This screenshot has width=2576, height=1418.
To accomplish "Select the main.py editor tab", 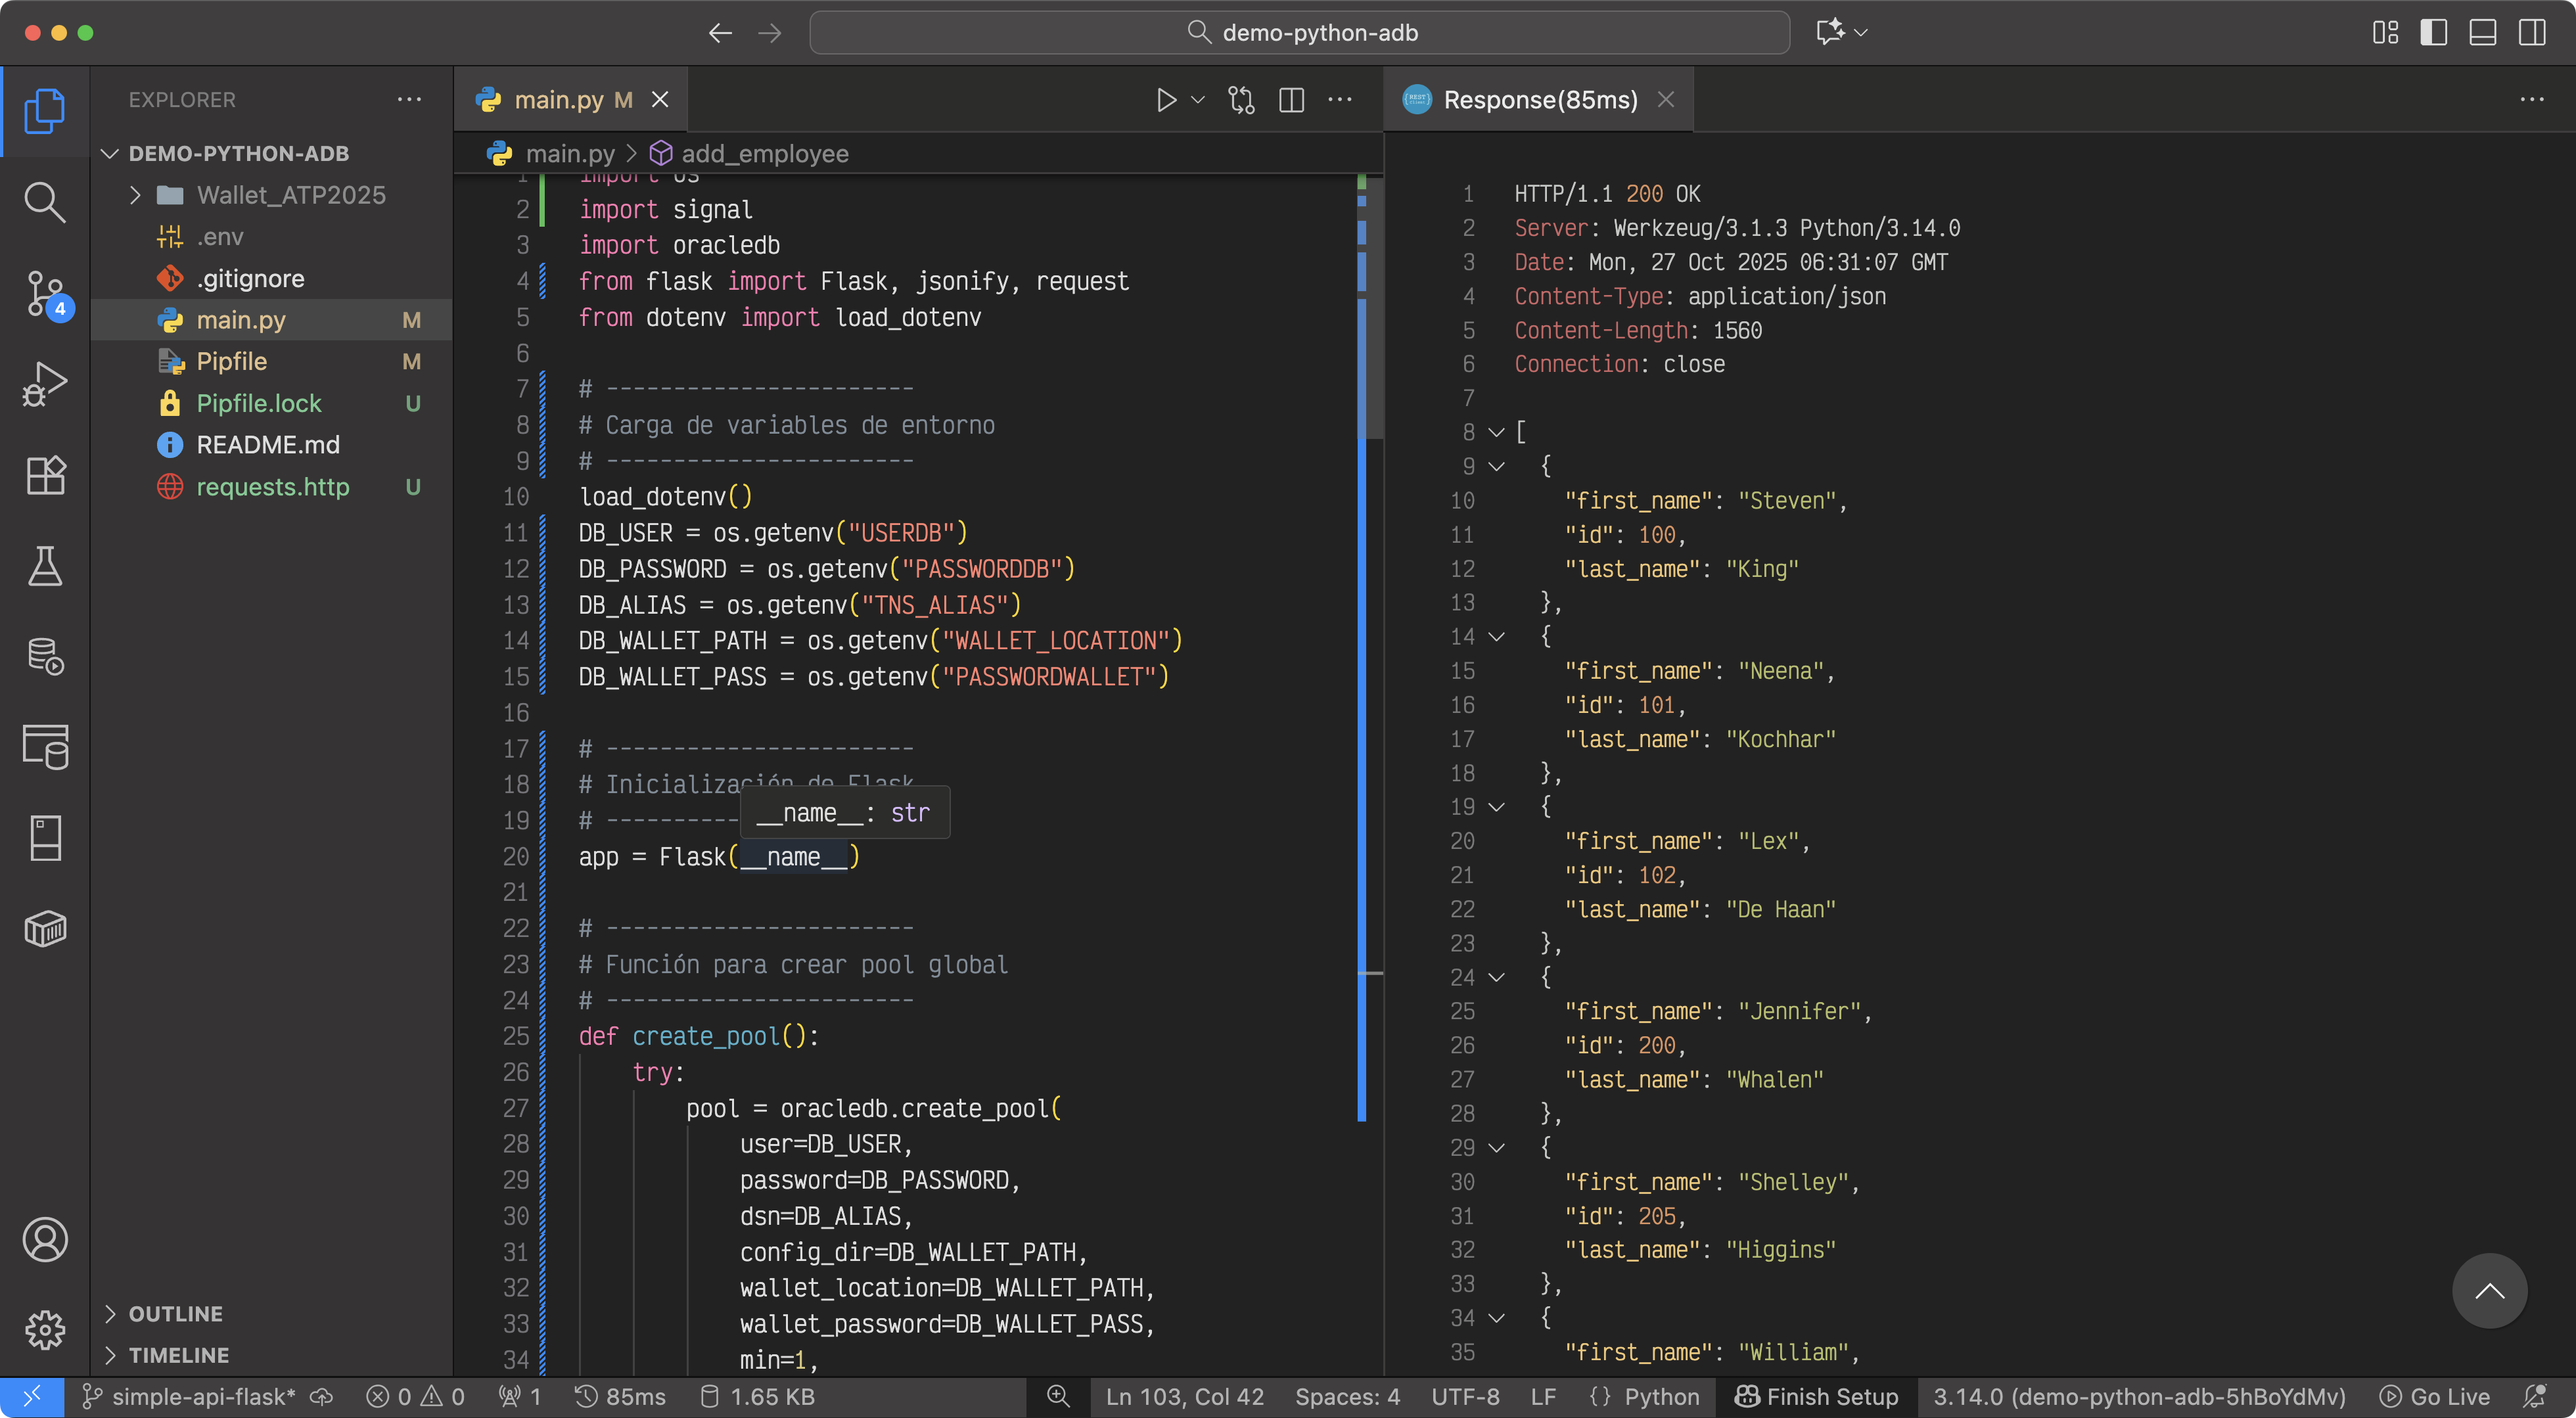I will (x=558, y=100).
